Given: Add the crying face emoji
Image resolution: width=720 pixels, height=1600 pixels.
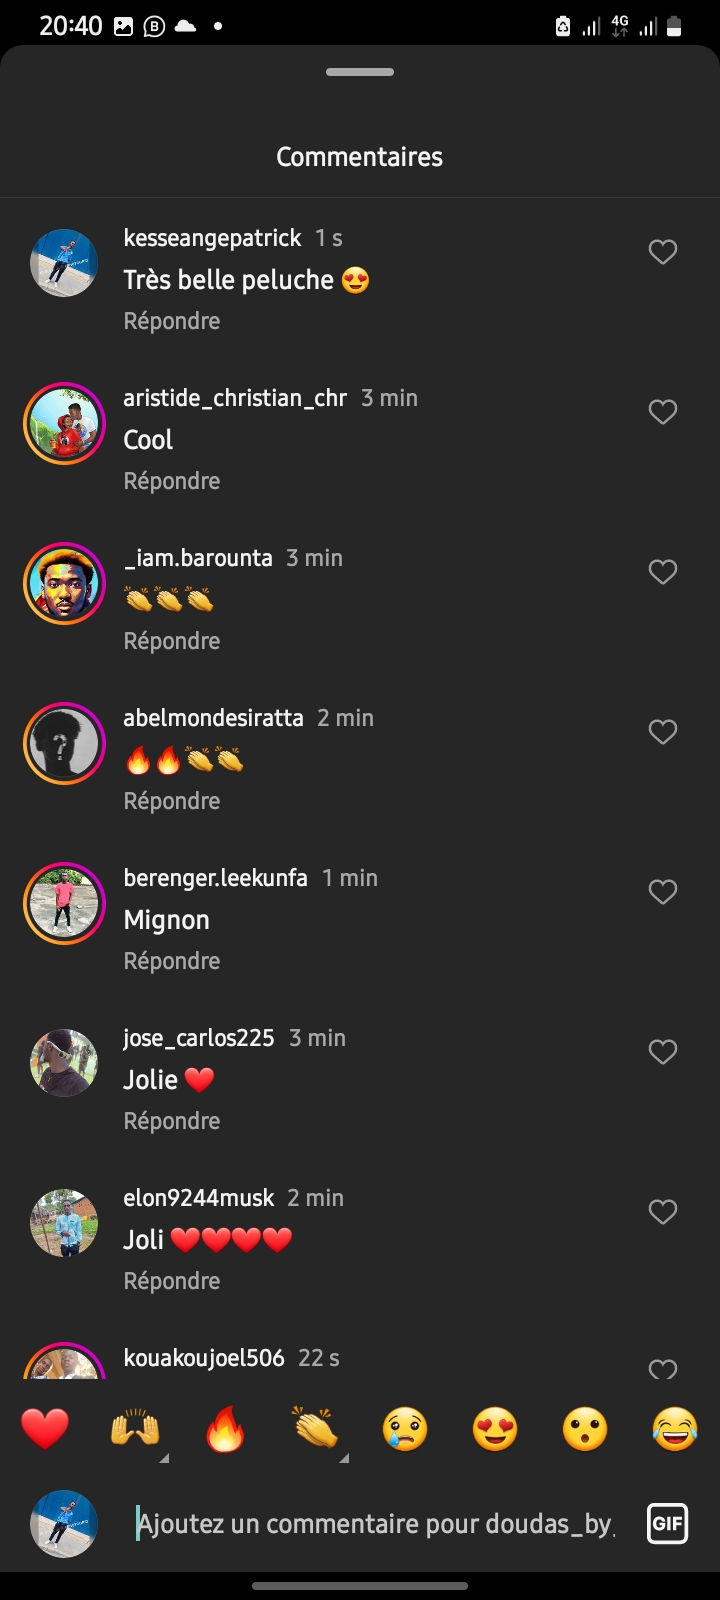Looking at the screenshot, I should [405, 1429].
